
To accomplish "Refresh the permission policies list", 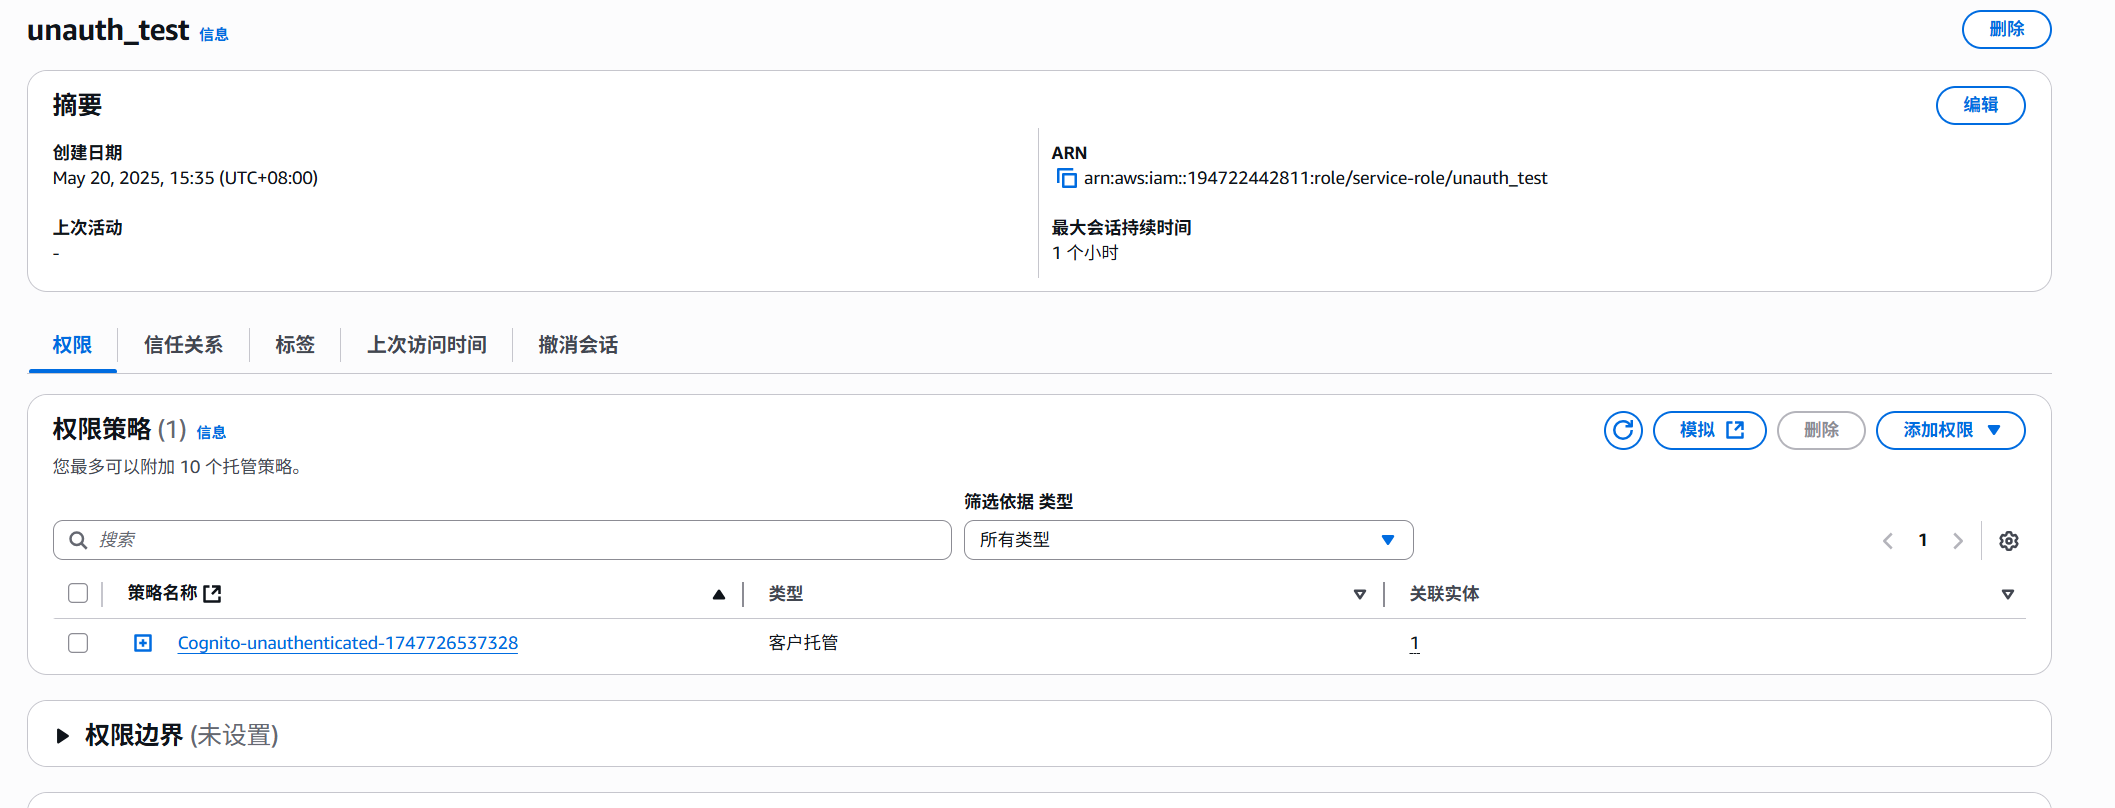I will pos(1622,430).
